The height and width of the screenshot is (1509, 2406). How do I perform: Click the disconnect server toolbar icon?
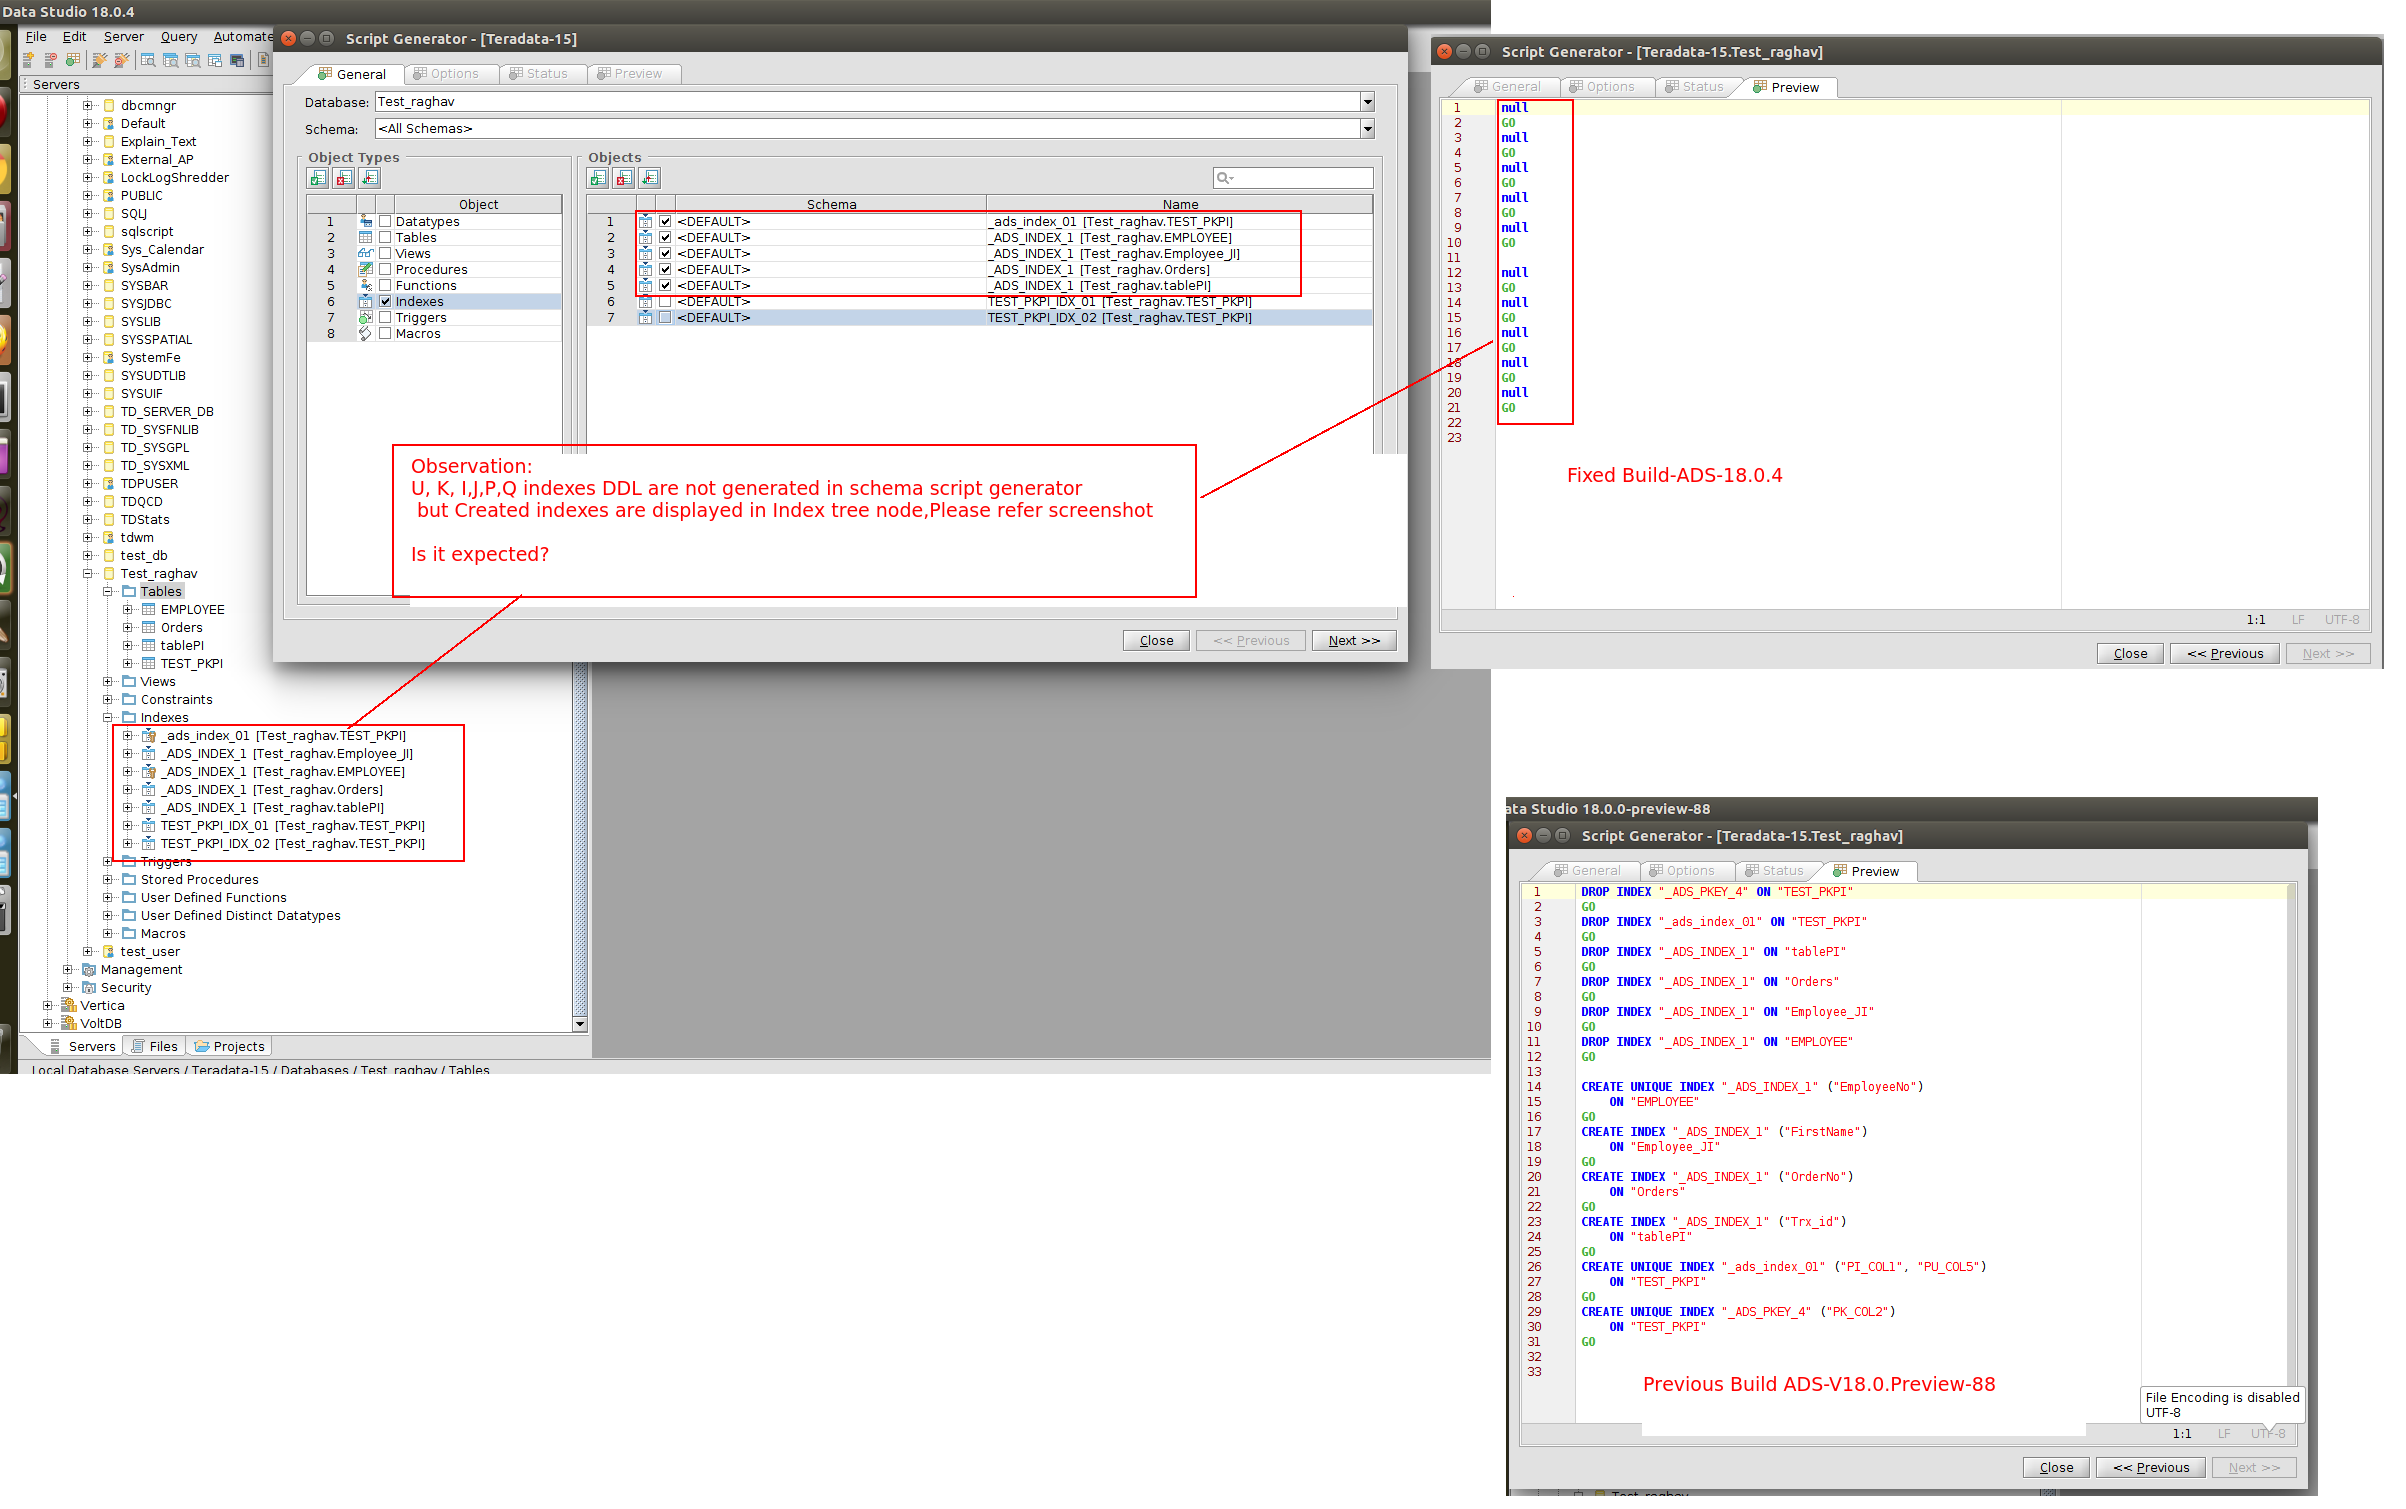[x=122, y=60]
